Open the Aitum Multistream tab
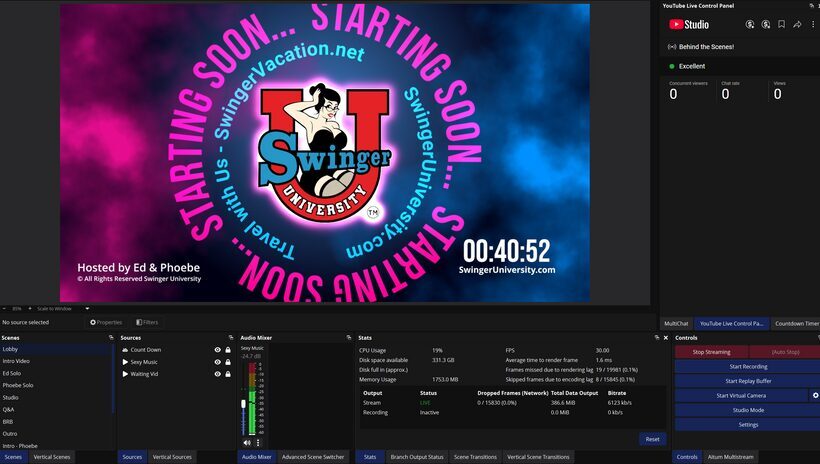The width and height of the screenshot is (820, 464). coord(731,457)
